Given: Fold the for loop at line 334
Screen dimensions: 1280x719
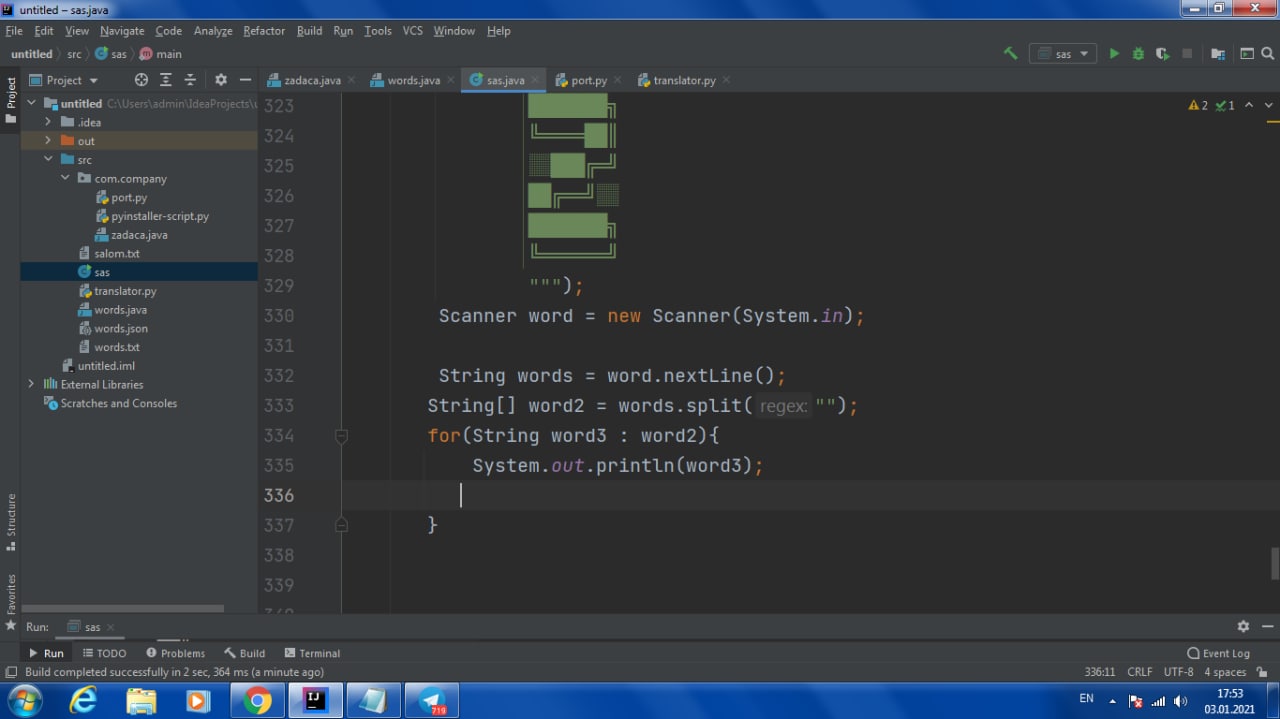Looking at the screenshot, I should click(341, 436).
